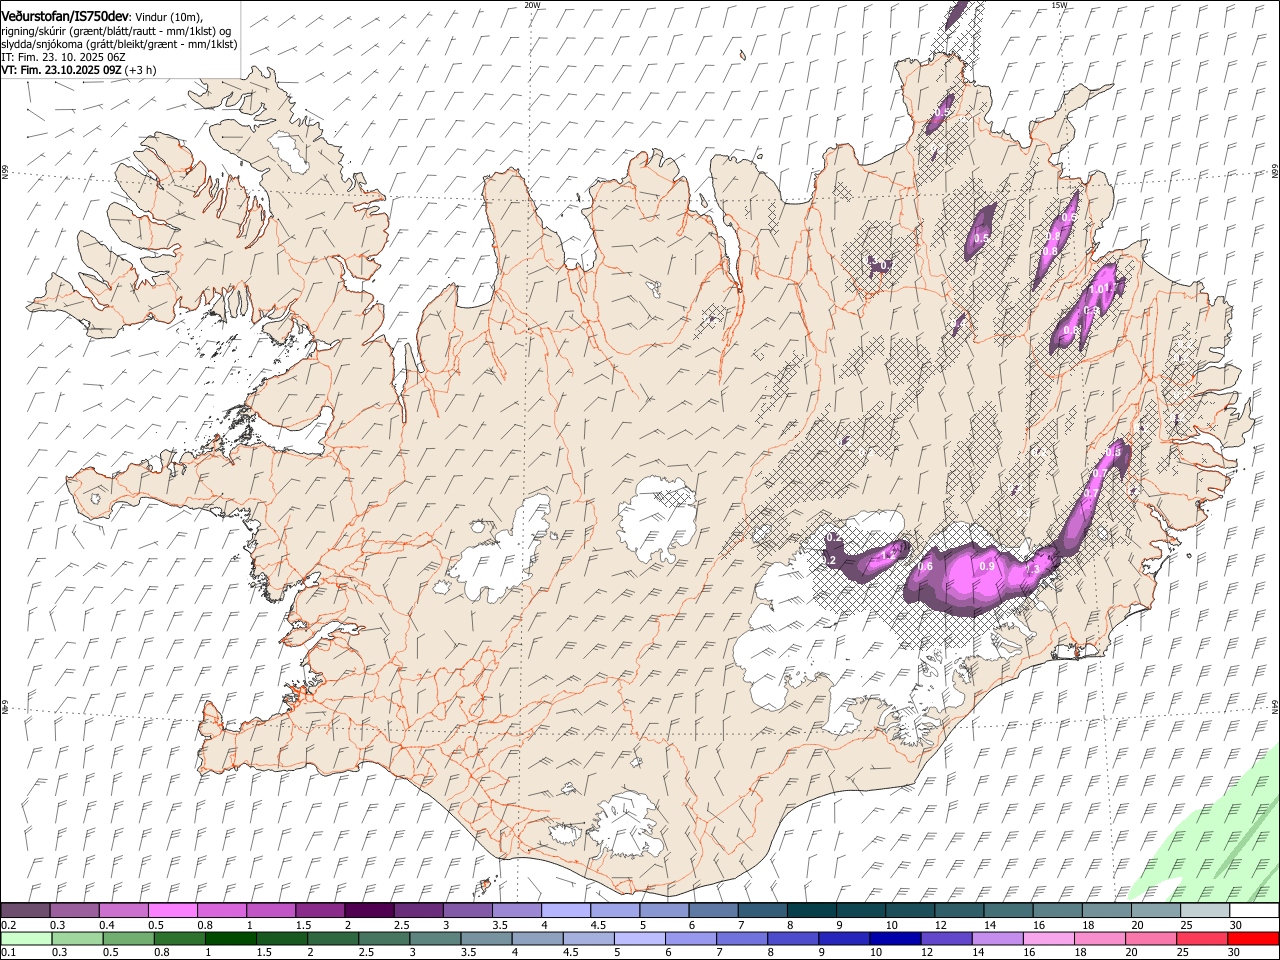Select the top-scale swatch between 18 and 20
1280x960 pixels.
pos(1107,911)
